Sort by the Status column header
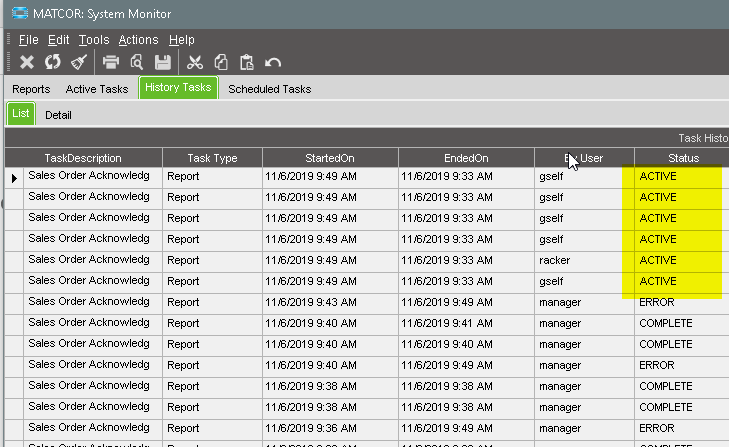Image resolution: width=729 pixels, height=447 pixels. pos(682,158)
